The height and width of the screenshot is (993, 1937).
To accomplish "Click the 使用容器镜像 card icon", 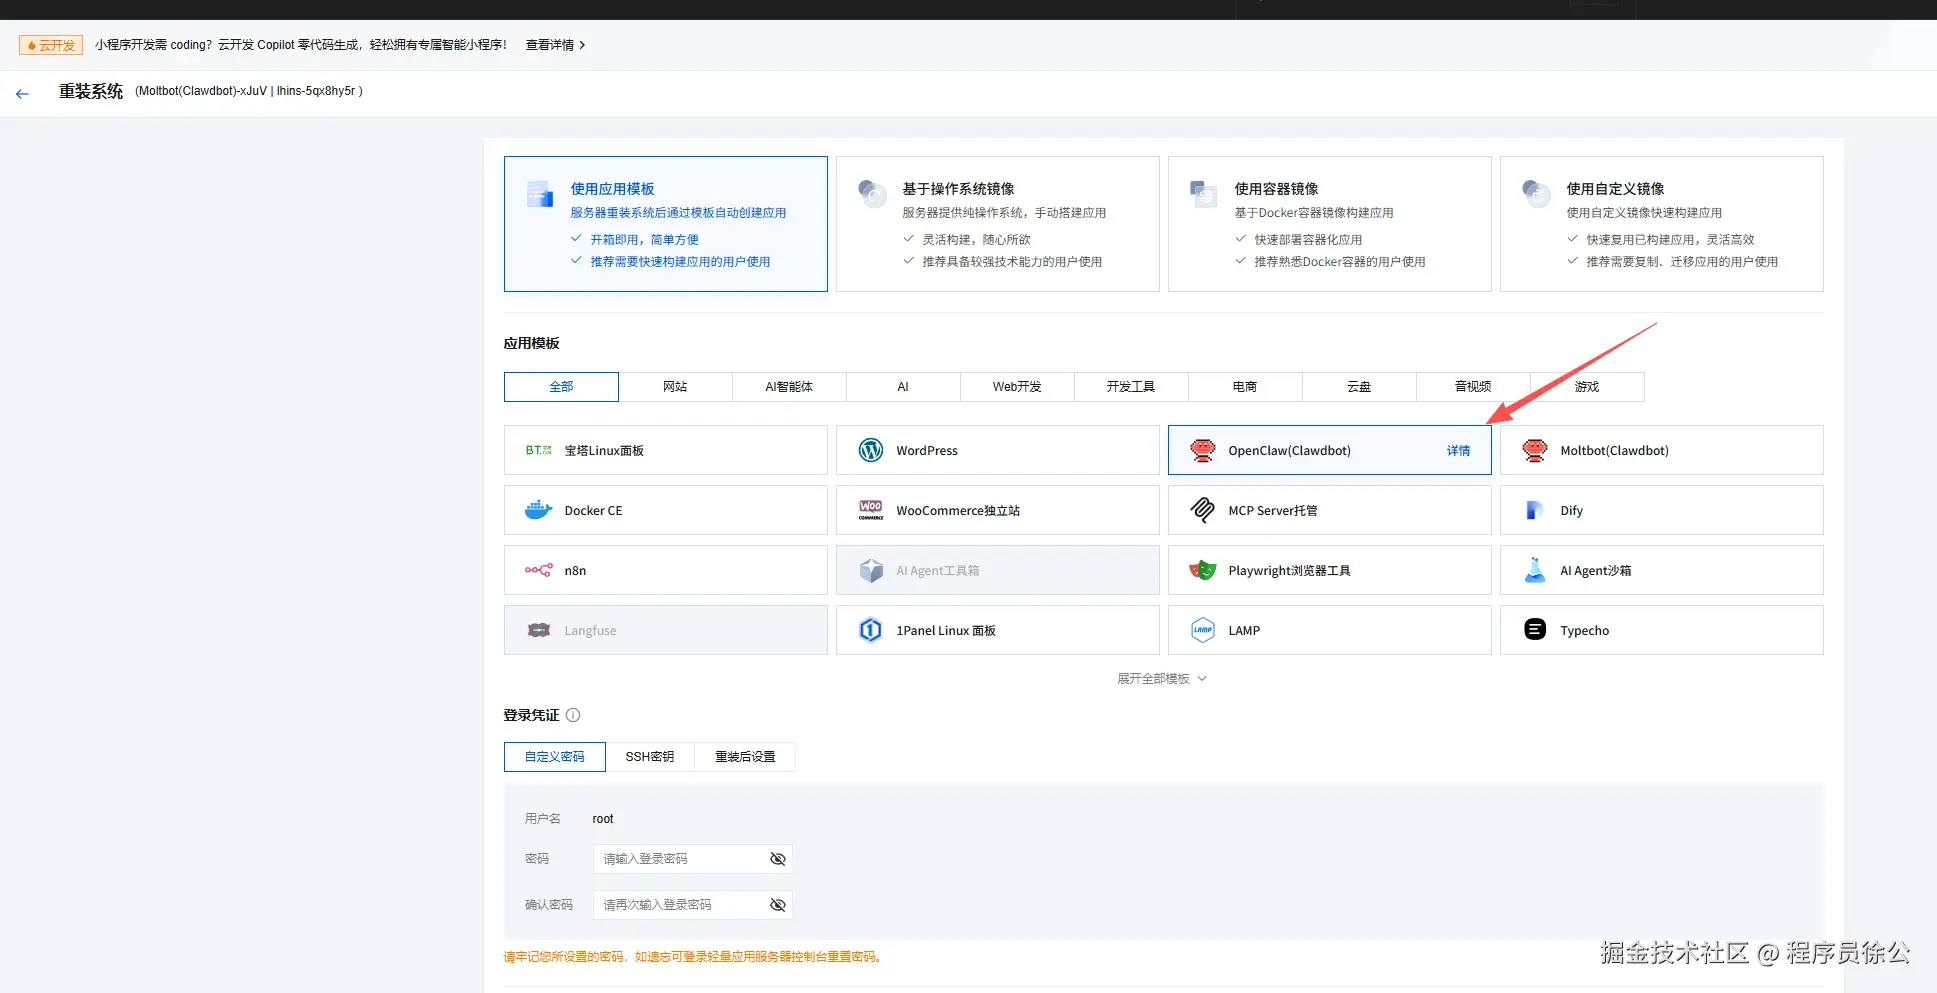I will pos(1203,193).
